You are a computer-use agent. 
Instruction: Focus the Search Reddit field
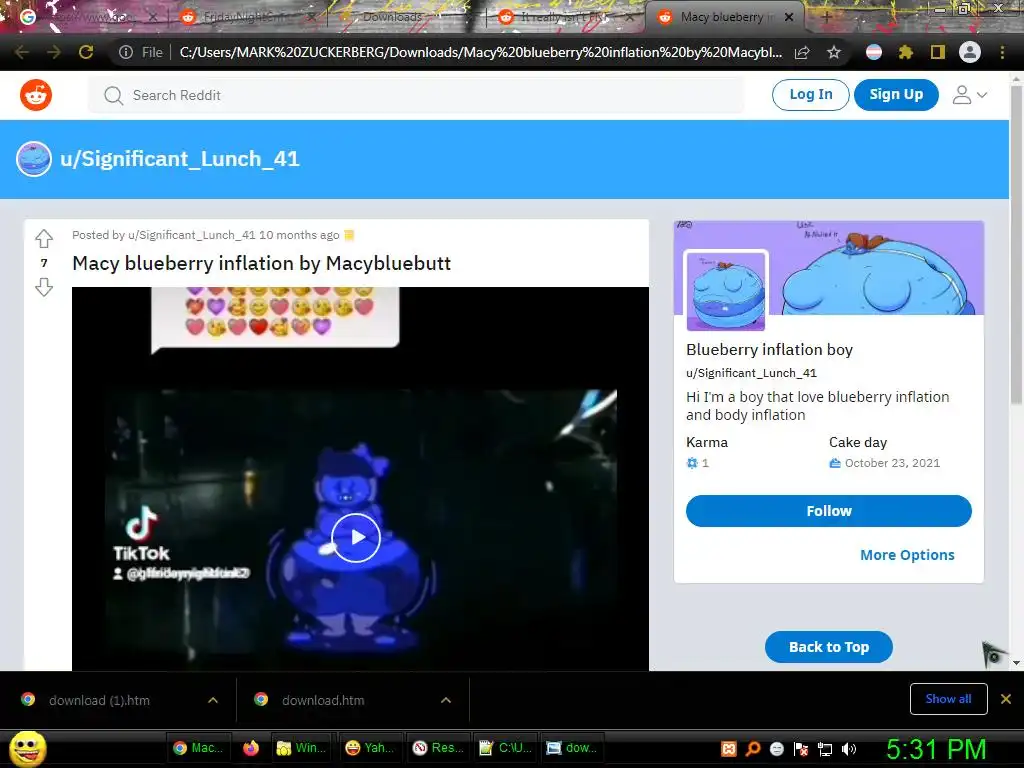[416, 95]
